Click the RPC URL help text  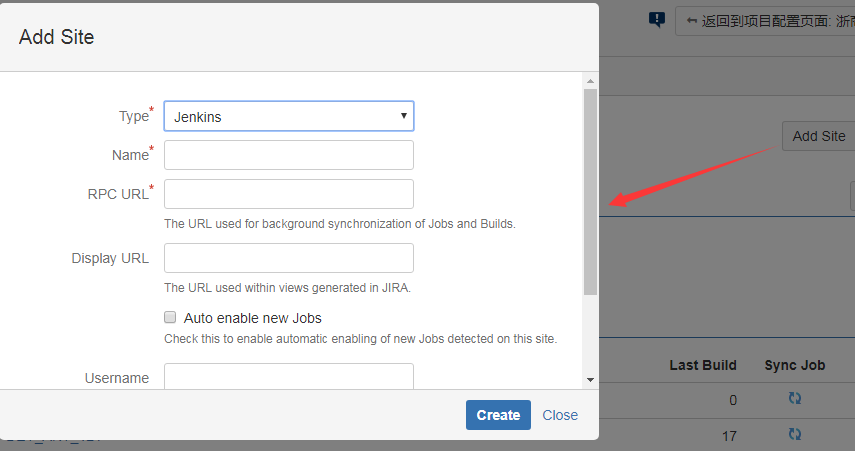coord(340,224)
